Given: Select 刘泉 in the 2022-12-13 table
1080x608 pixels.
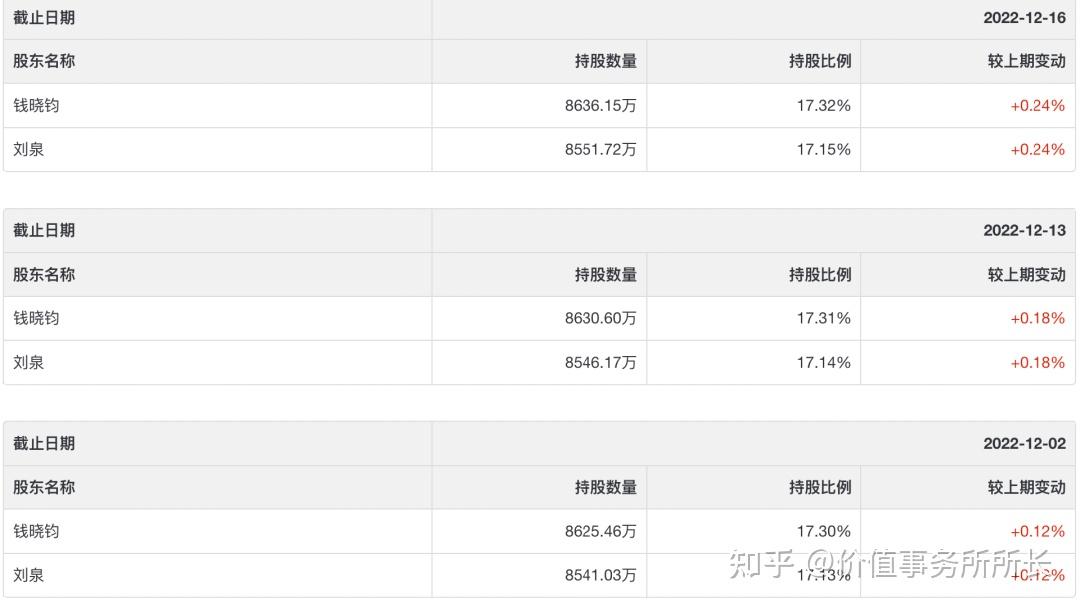Looking at the screenshot, I should click(29, 362).
